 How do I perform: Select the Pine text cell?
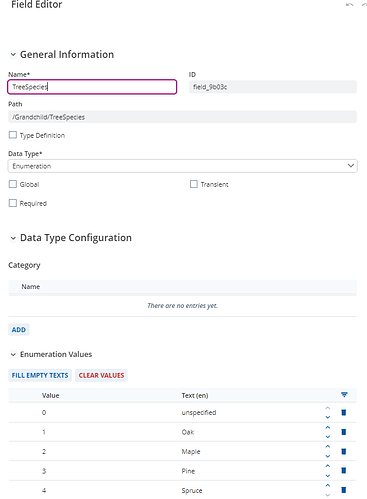[x=188, y=471]
